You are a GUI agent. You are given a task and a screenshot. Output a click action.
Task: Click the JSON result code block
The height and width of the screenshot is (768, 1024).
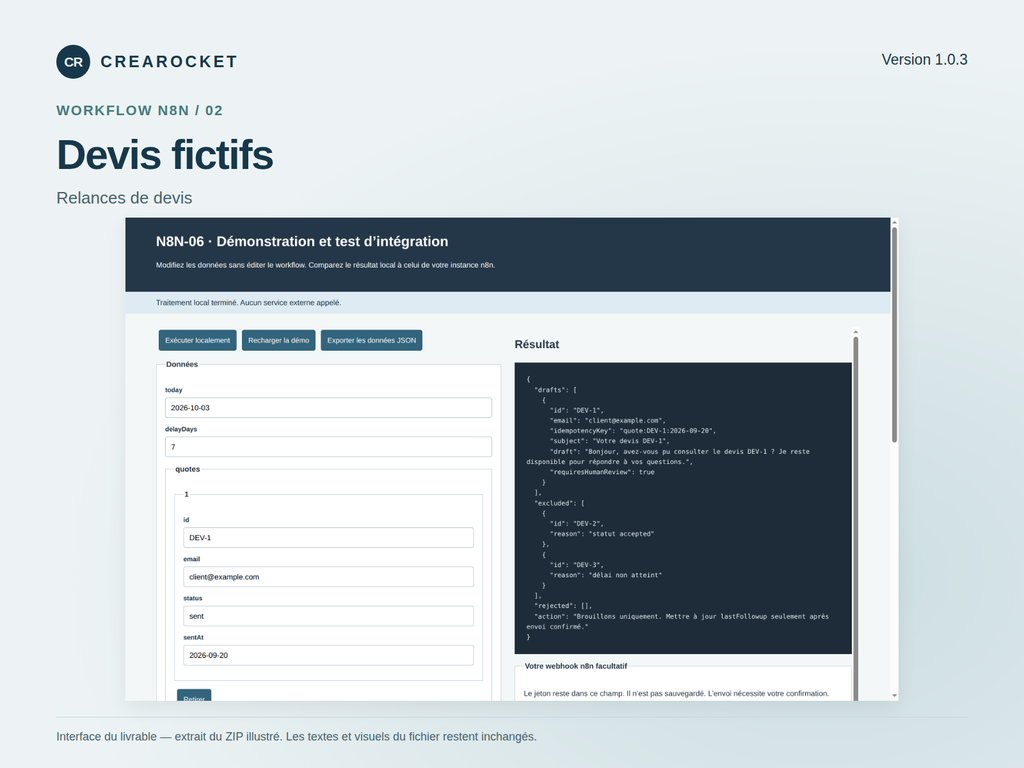tap(683, 508)
